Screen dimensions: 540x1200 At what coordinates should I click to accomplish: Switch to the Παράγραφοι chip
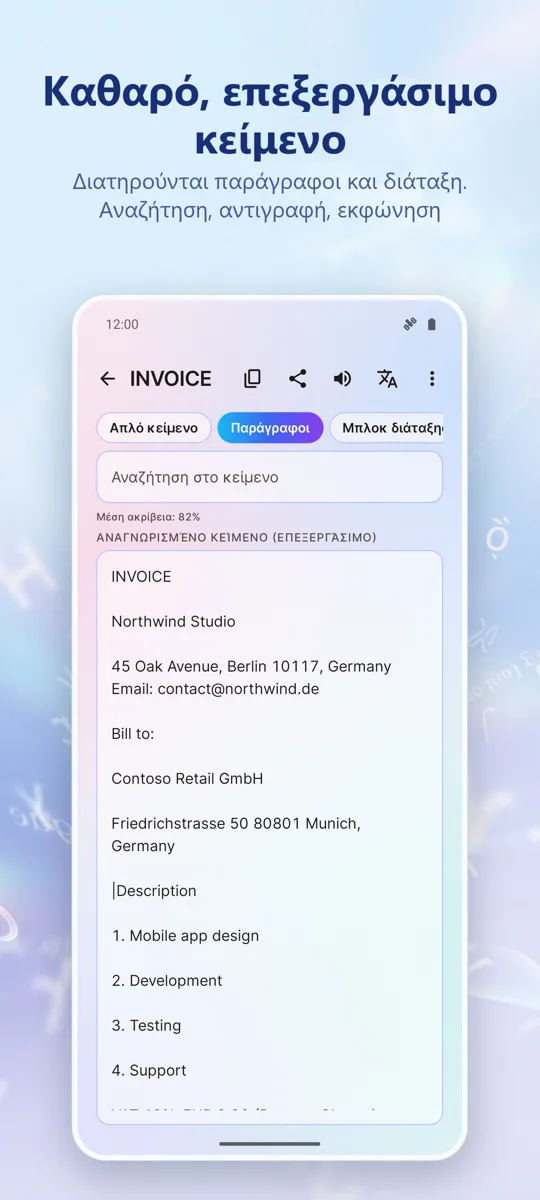click(270, 428)
